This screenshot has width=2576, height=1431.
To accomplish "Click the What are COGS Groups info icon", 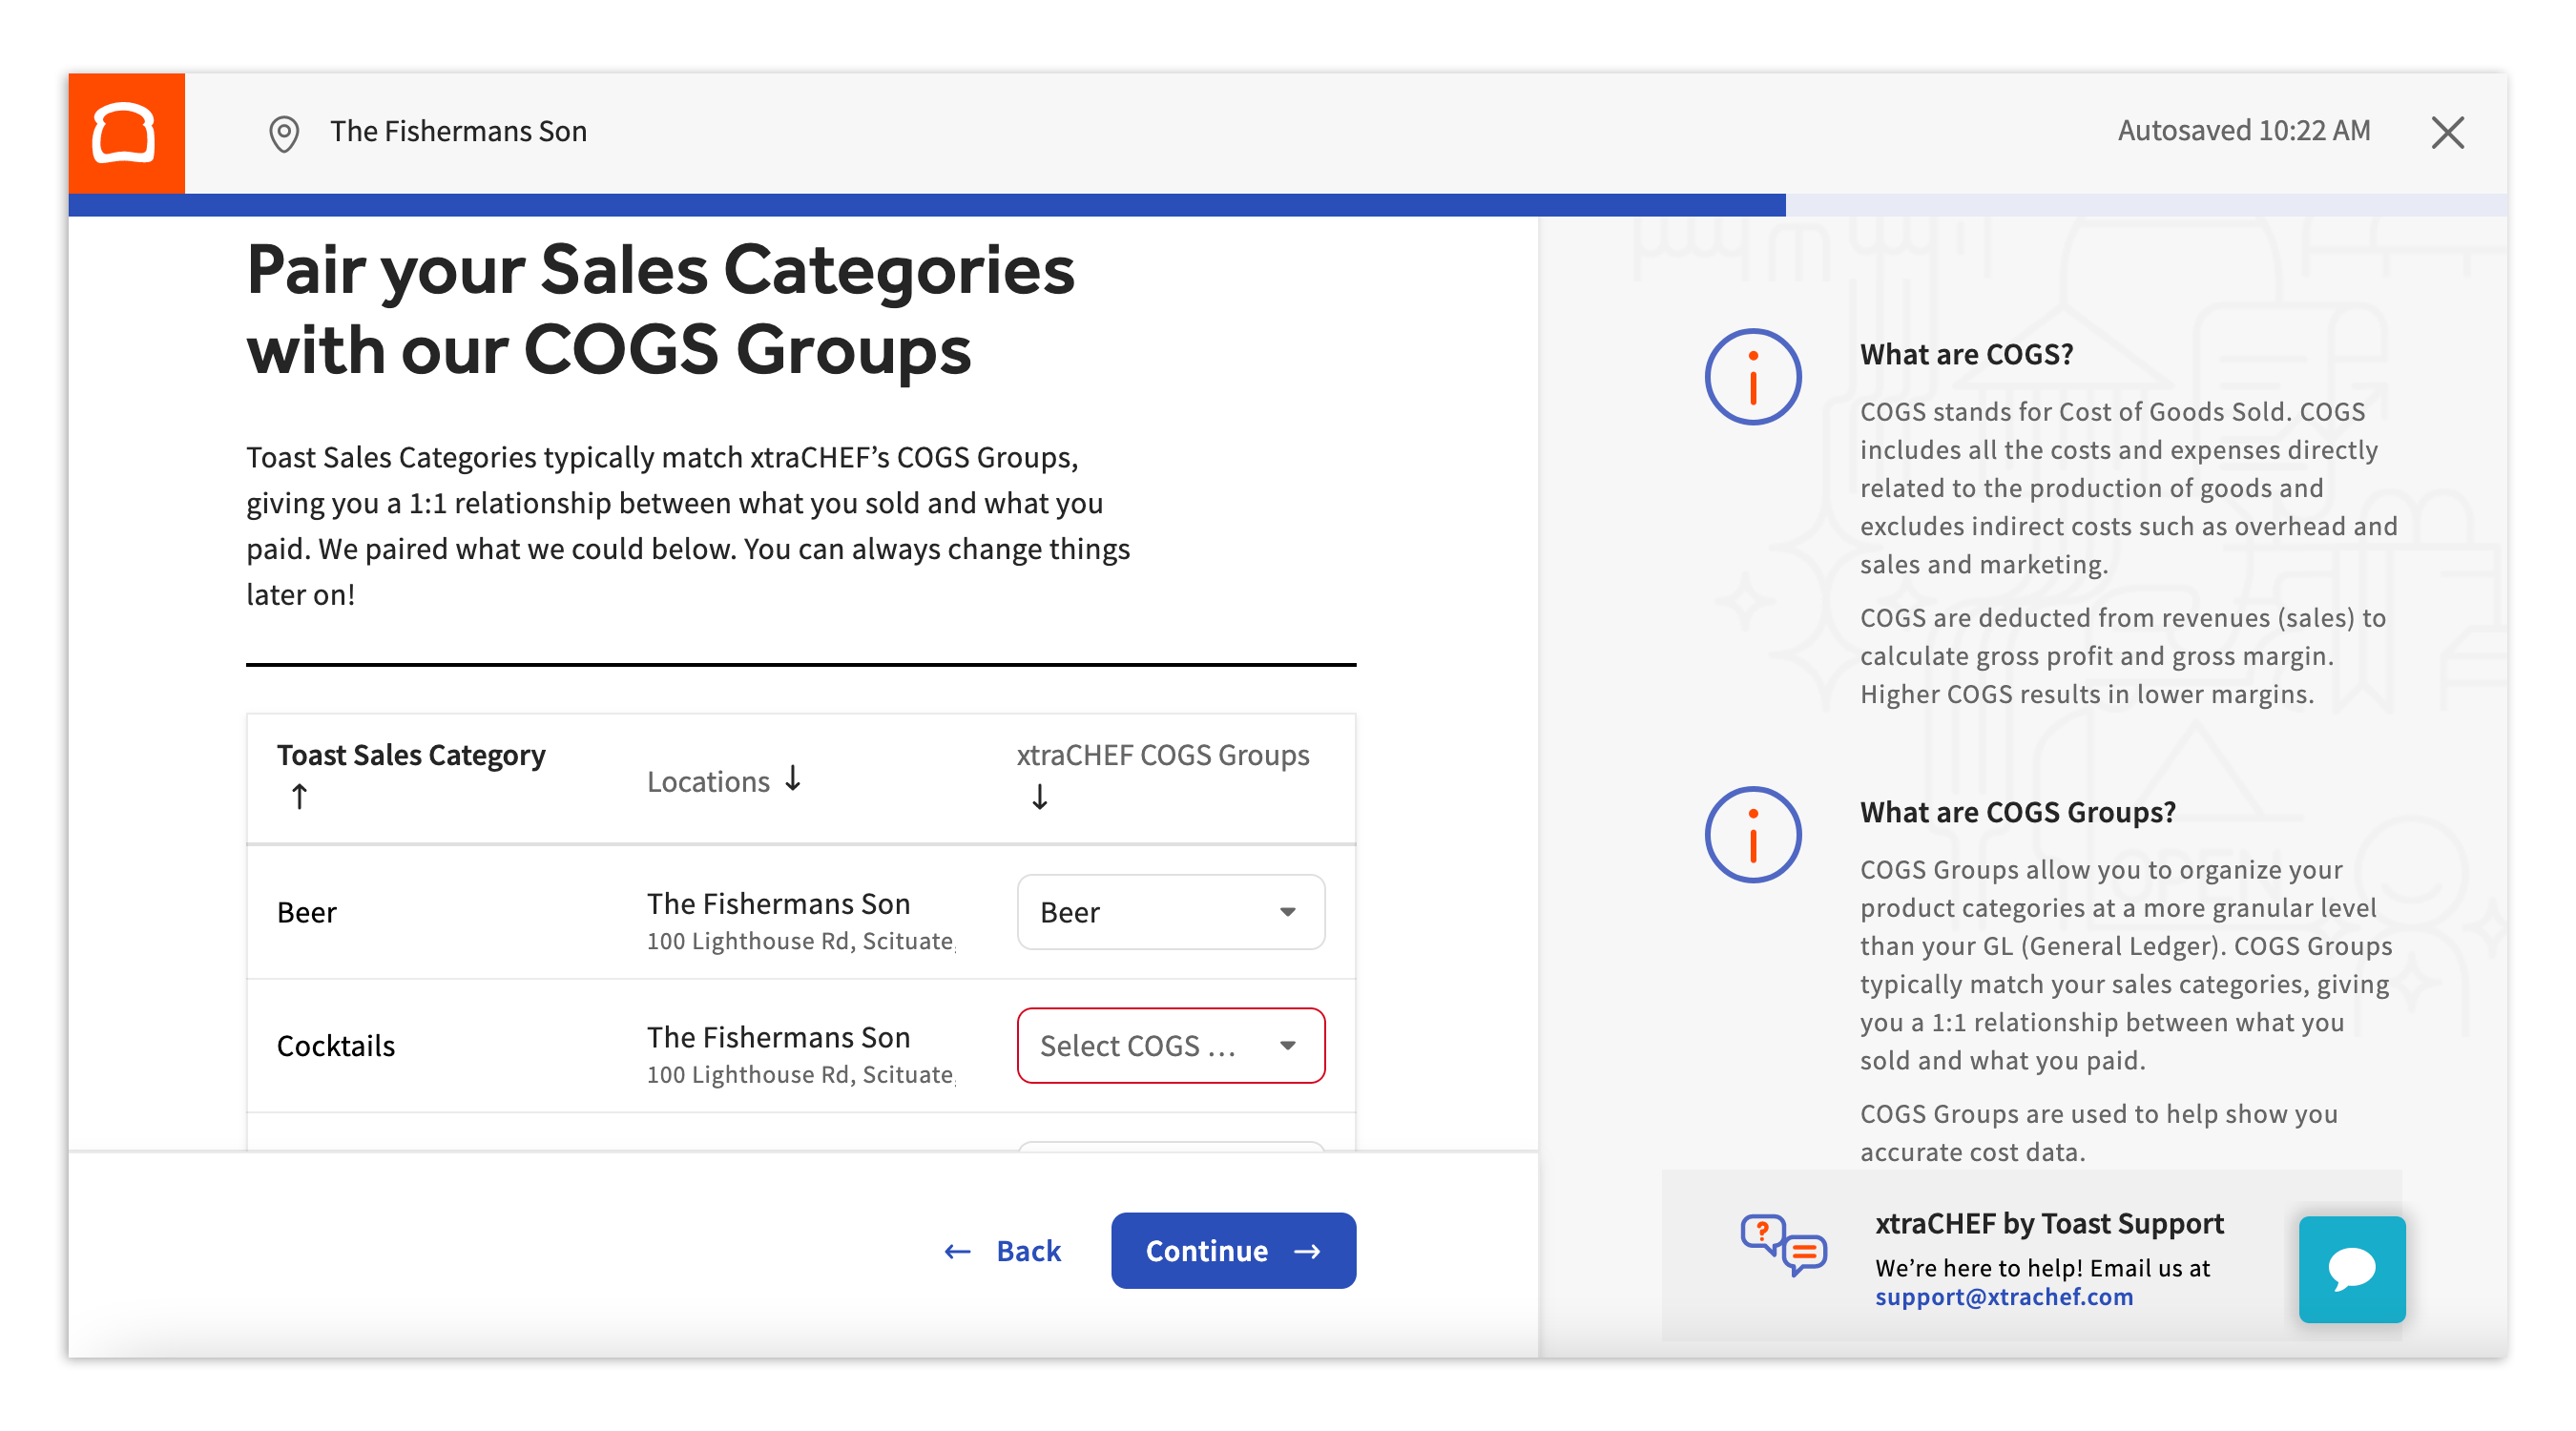I will pos(1752,834).
